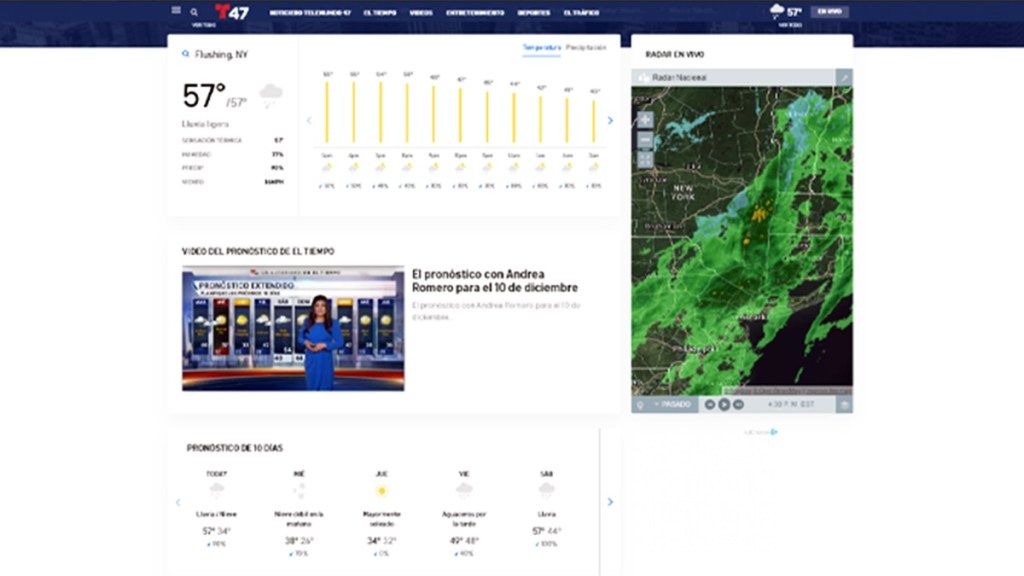Screen dimensions: 1024x576
Task: Open radar layers icon bottom right
Action: 844,405
